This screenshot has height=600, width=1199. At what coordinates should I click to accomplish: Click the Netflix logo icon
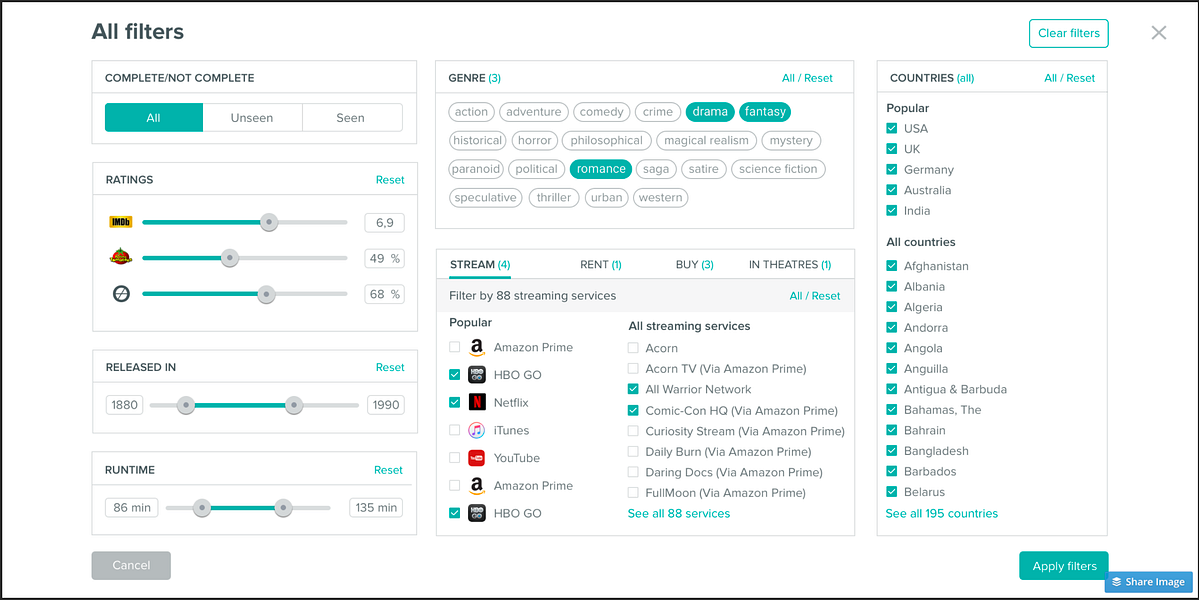477,402
